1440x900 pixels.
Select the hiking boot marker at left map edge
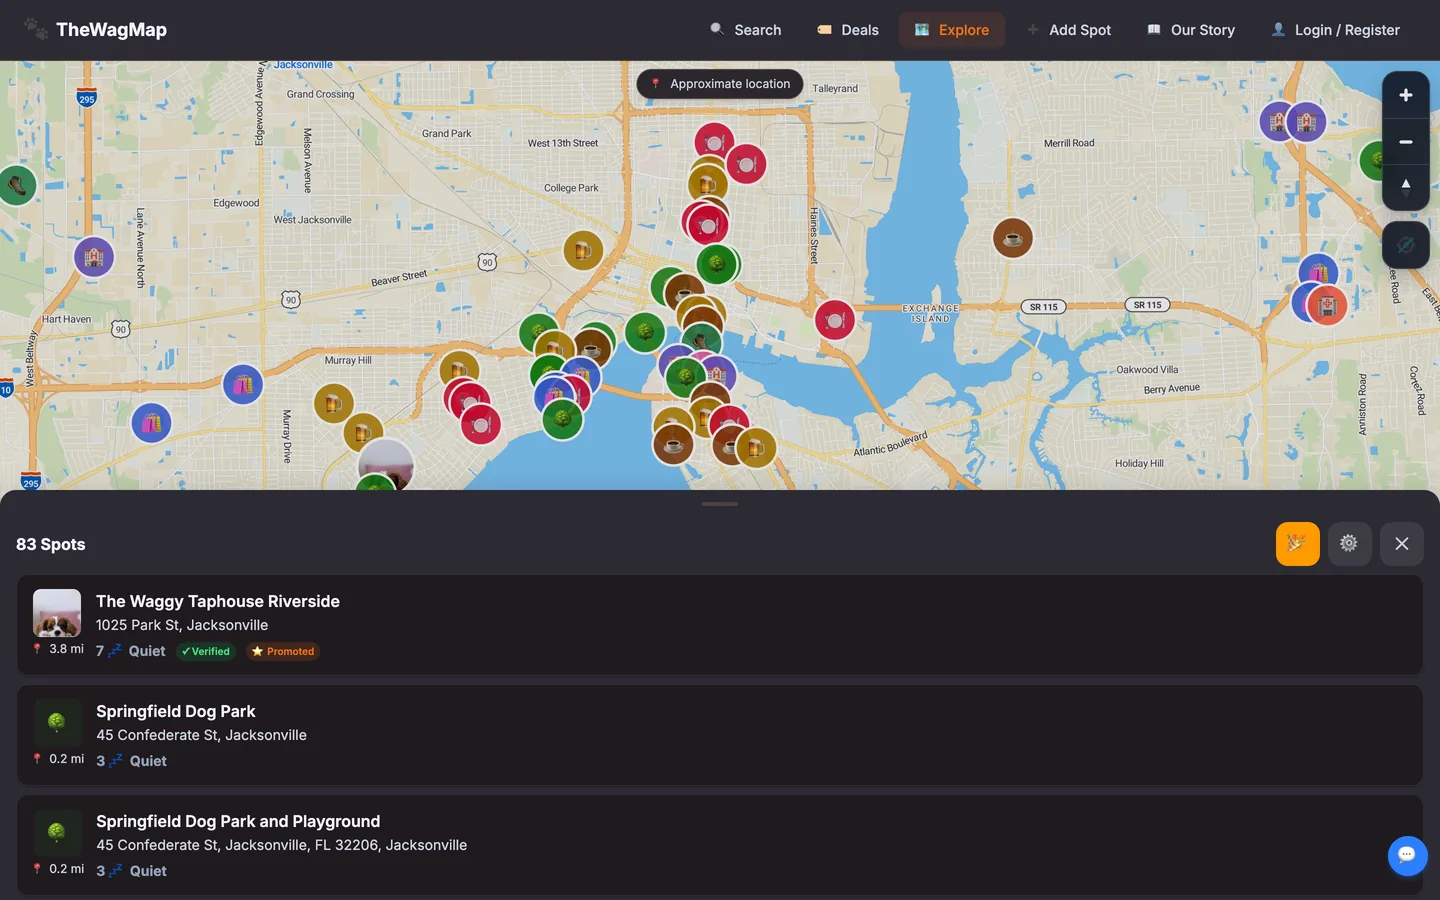(x=16, y=185)
